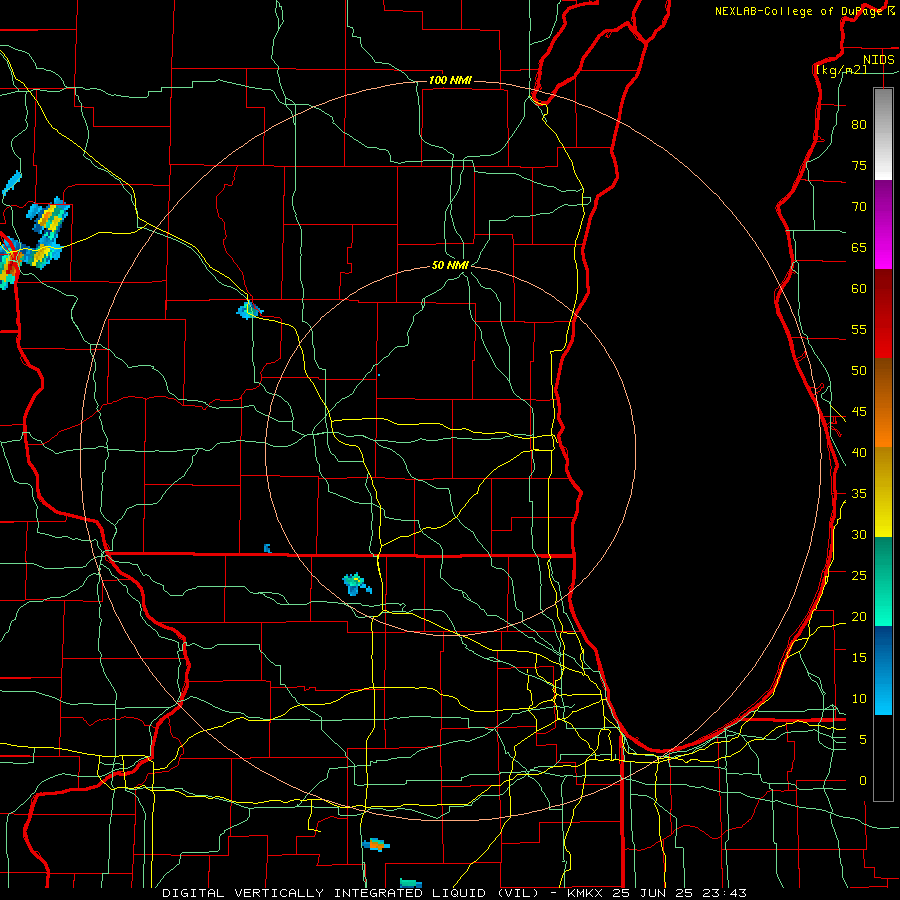Image resolution: width=900 pixels, height=900 pixels.
Task: Click the orange-centered echo at the map bottom
Action: pos(376,844)
